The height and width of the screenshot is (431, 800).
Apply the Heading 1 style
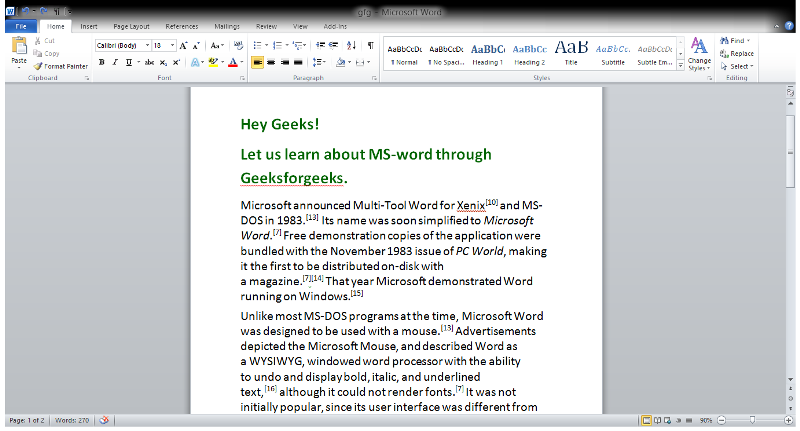click(x=488, y=53)
